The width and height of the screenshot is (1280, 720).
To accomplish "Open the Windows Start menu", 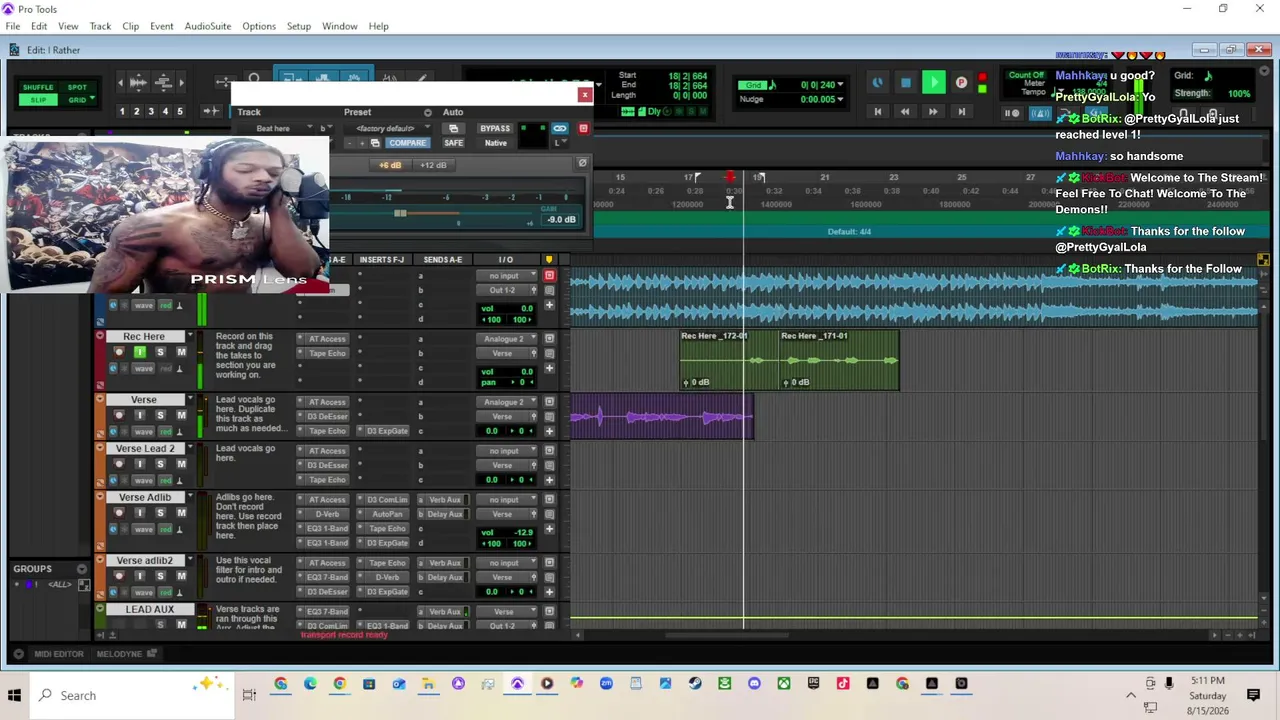I will pyautogui.click(x=15, y=695).
